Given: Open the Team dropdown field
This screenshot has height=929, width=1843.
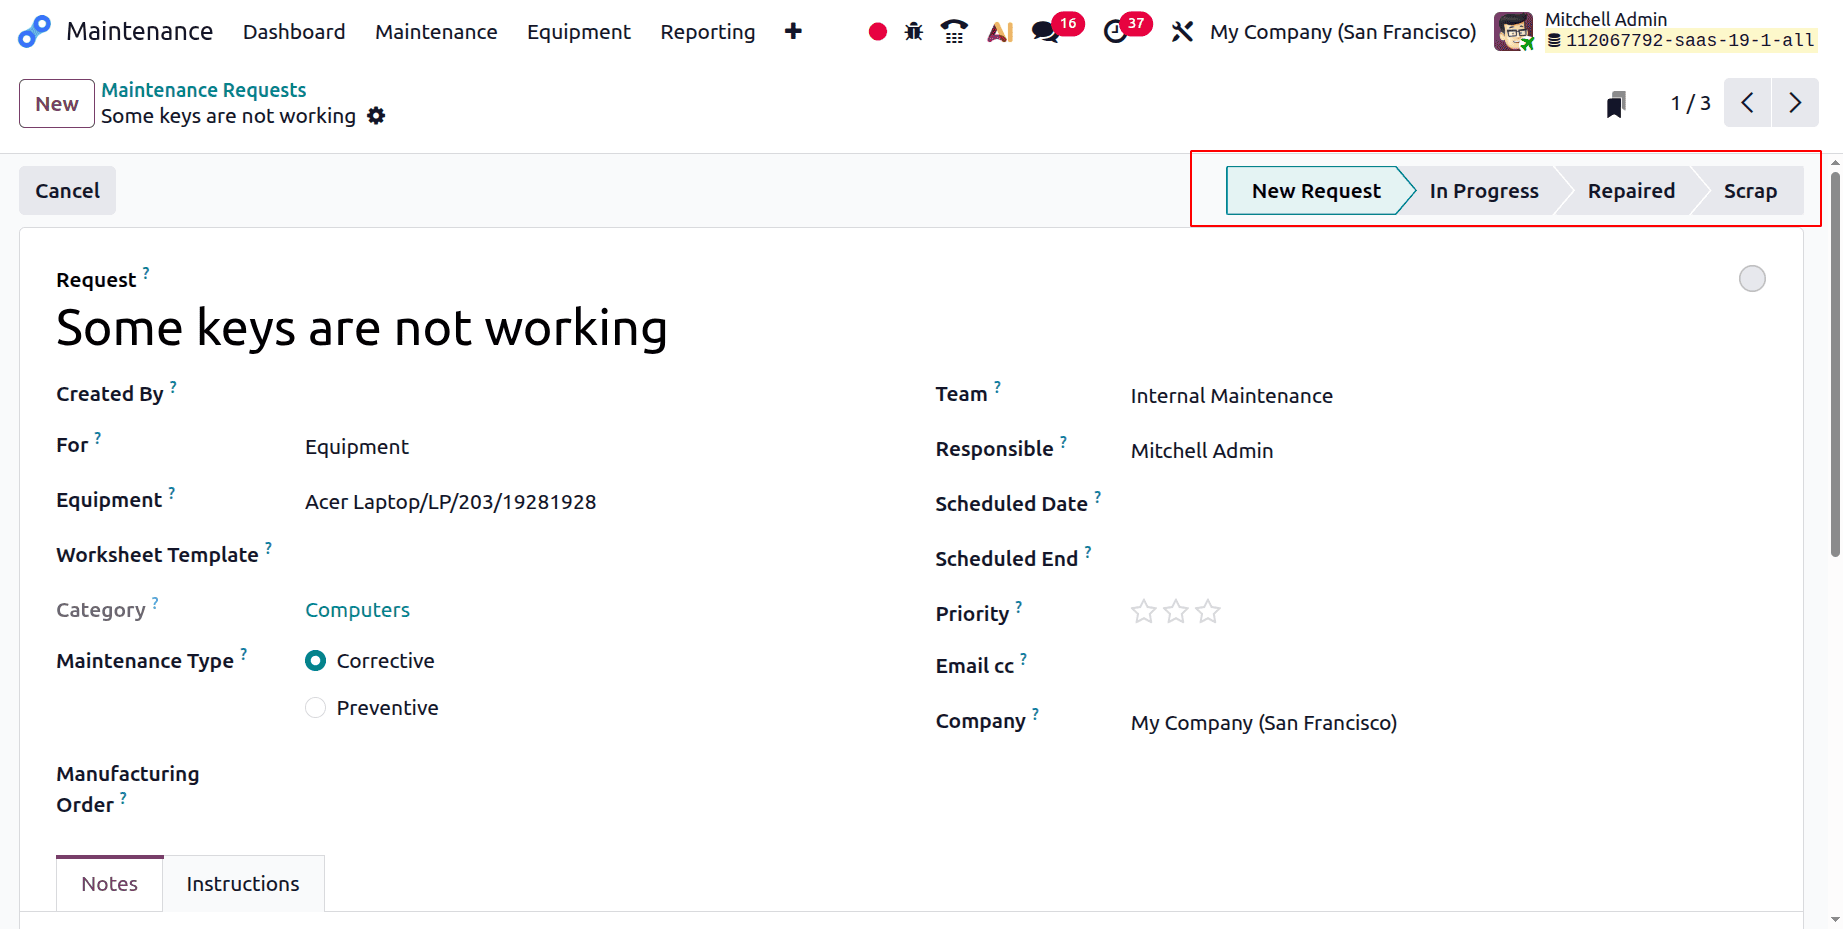Looking at the screenshot, I should 1448,396.
